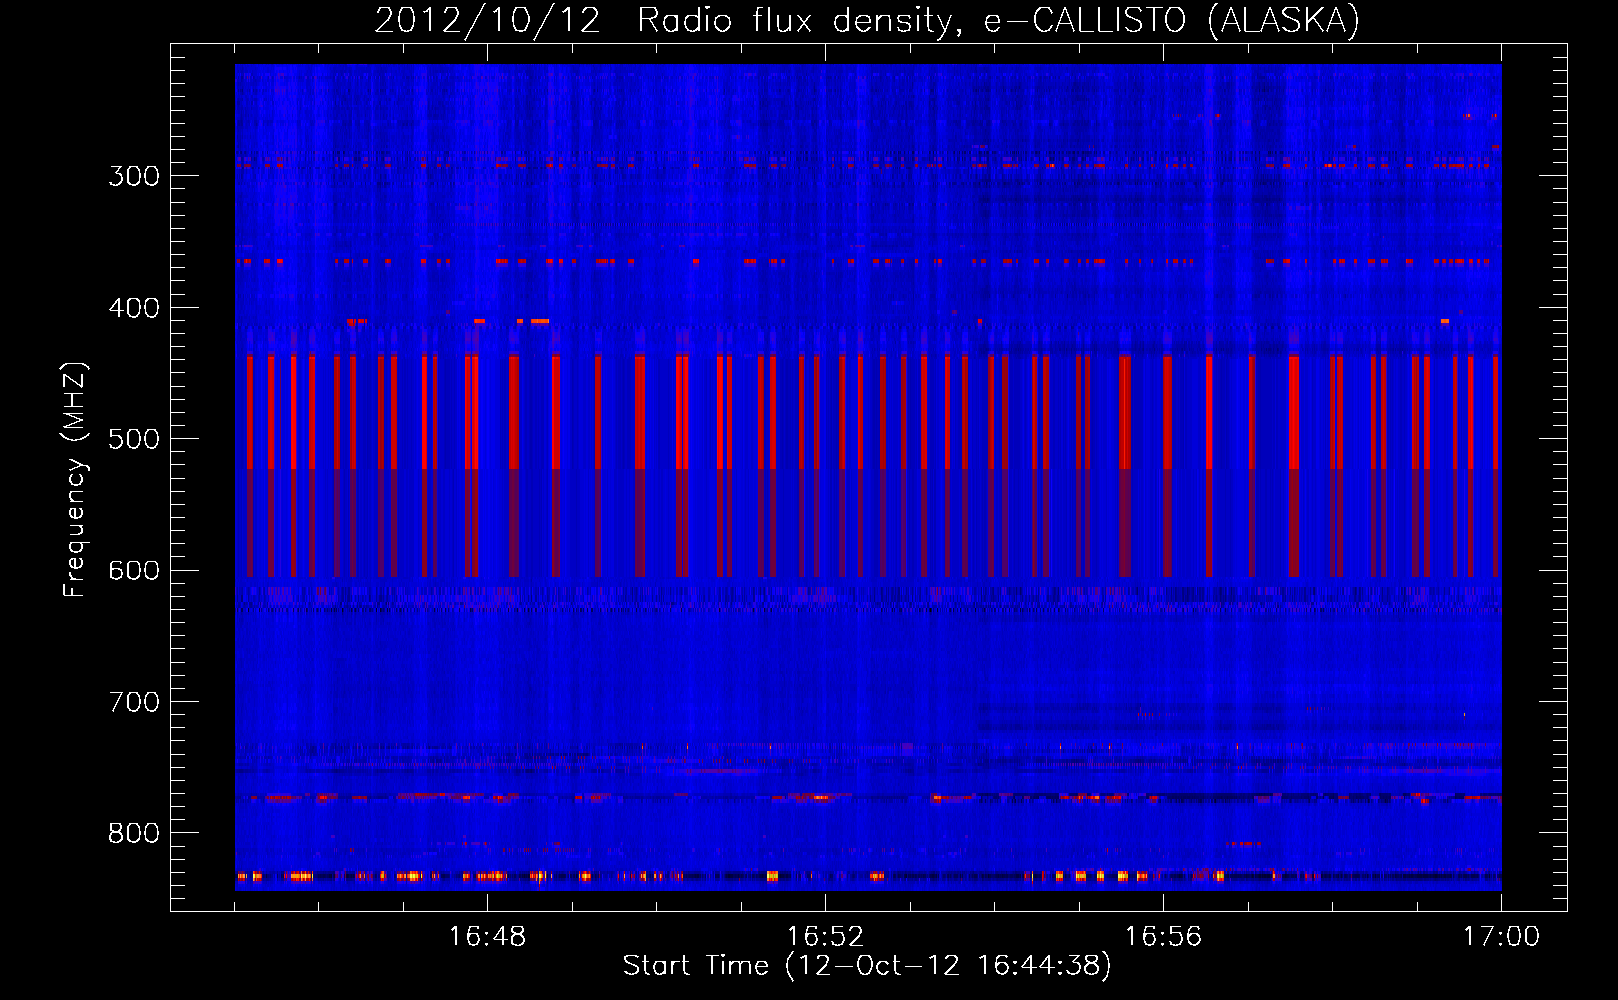Click the 700 frequency axis label
Viewport: 1618px width, 1000px height.
[x=134, y=702]
